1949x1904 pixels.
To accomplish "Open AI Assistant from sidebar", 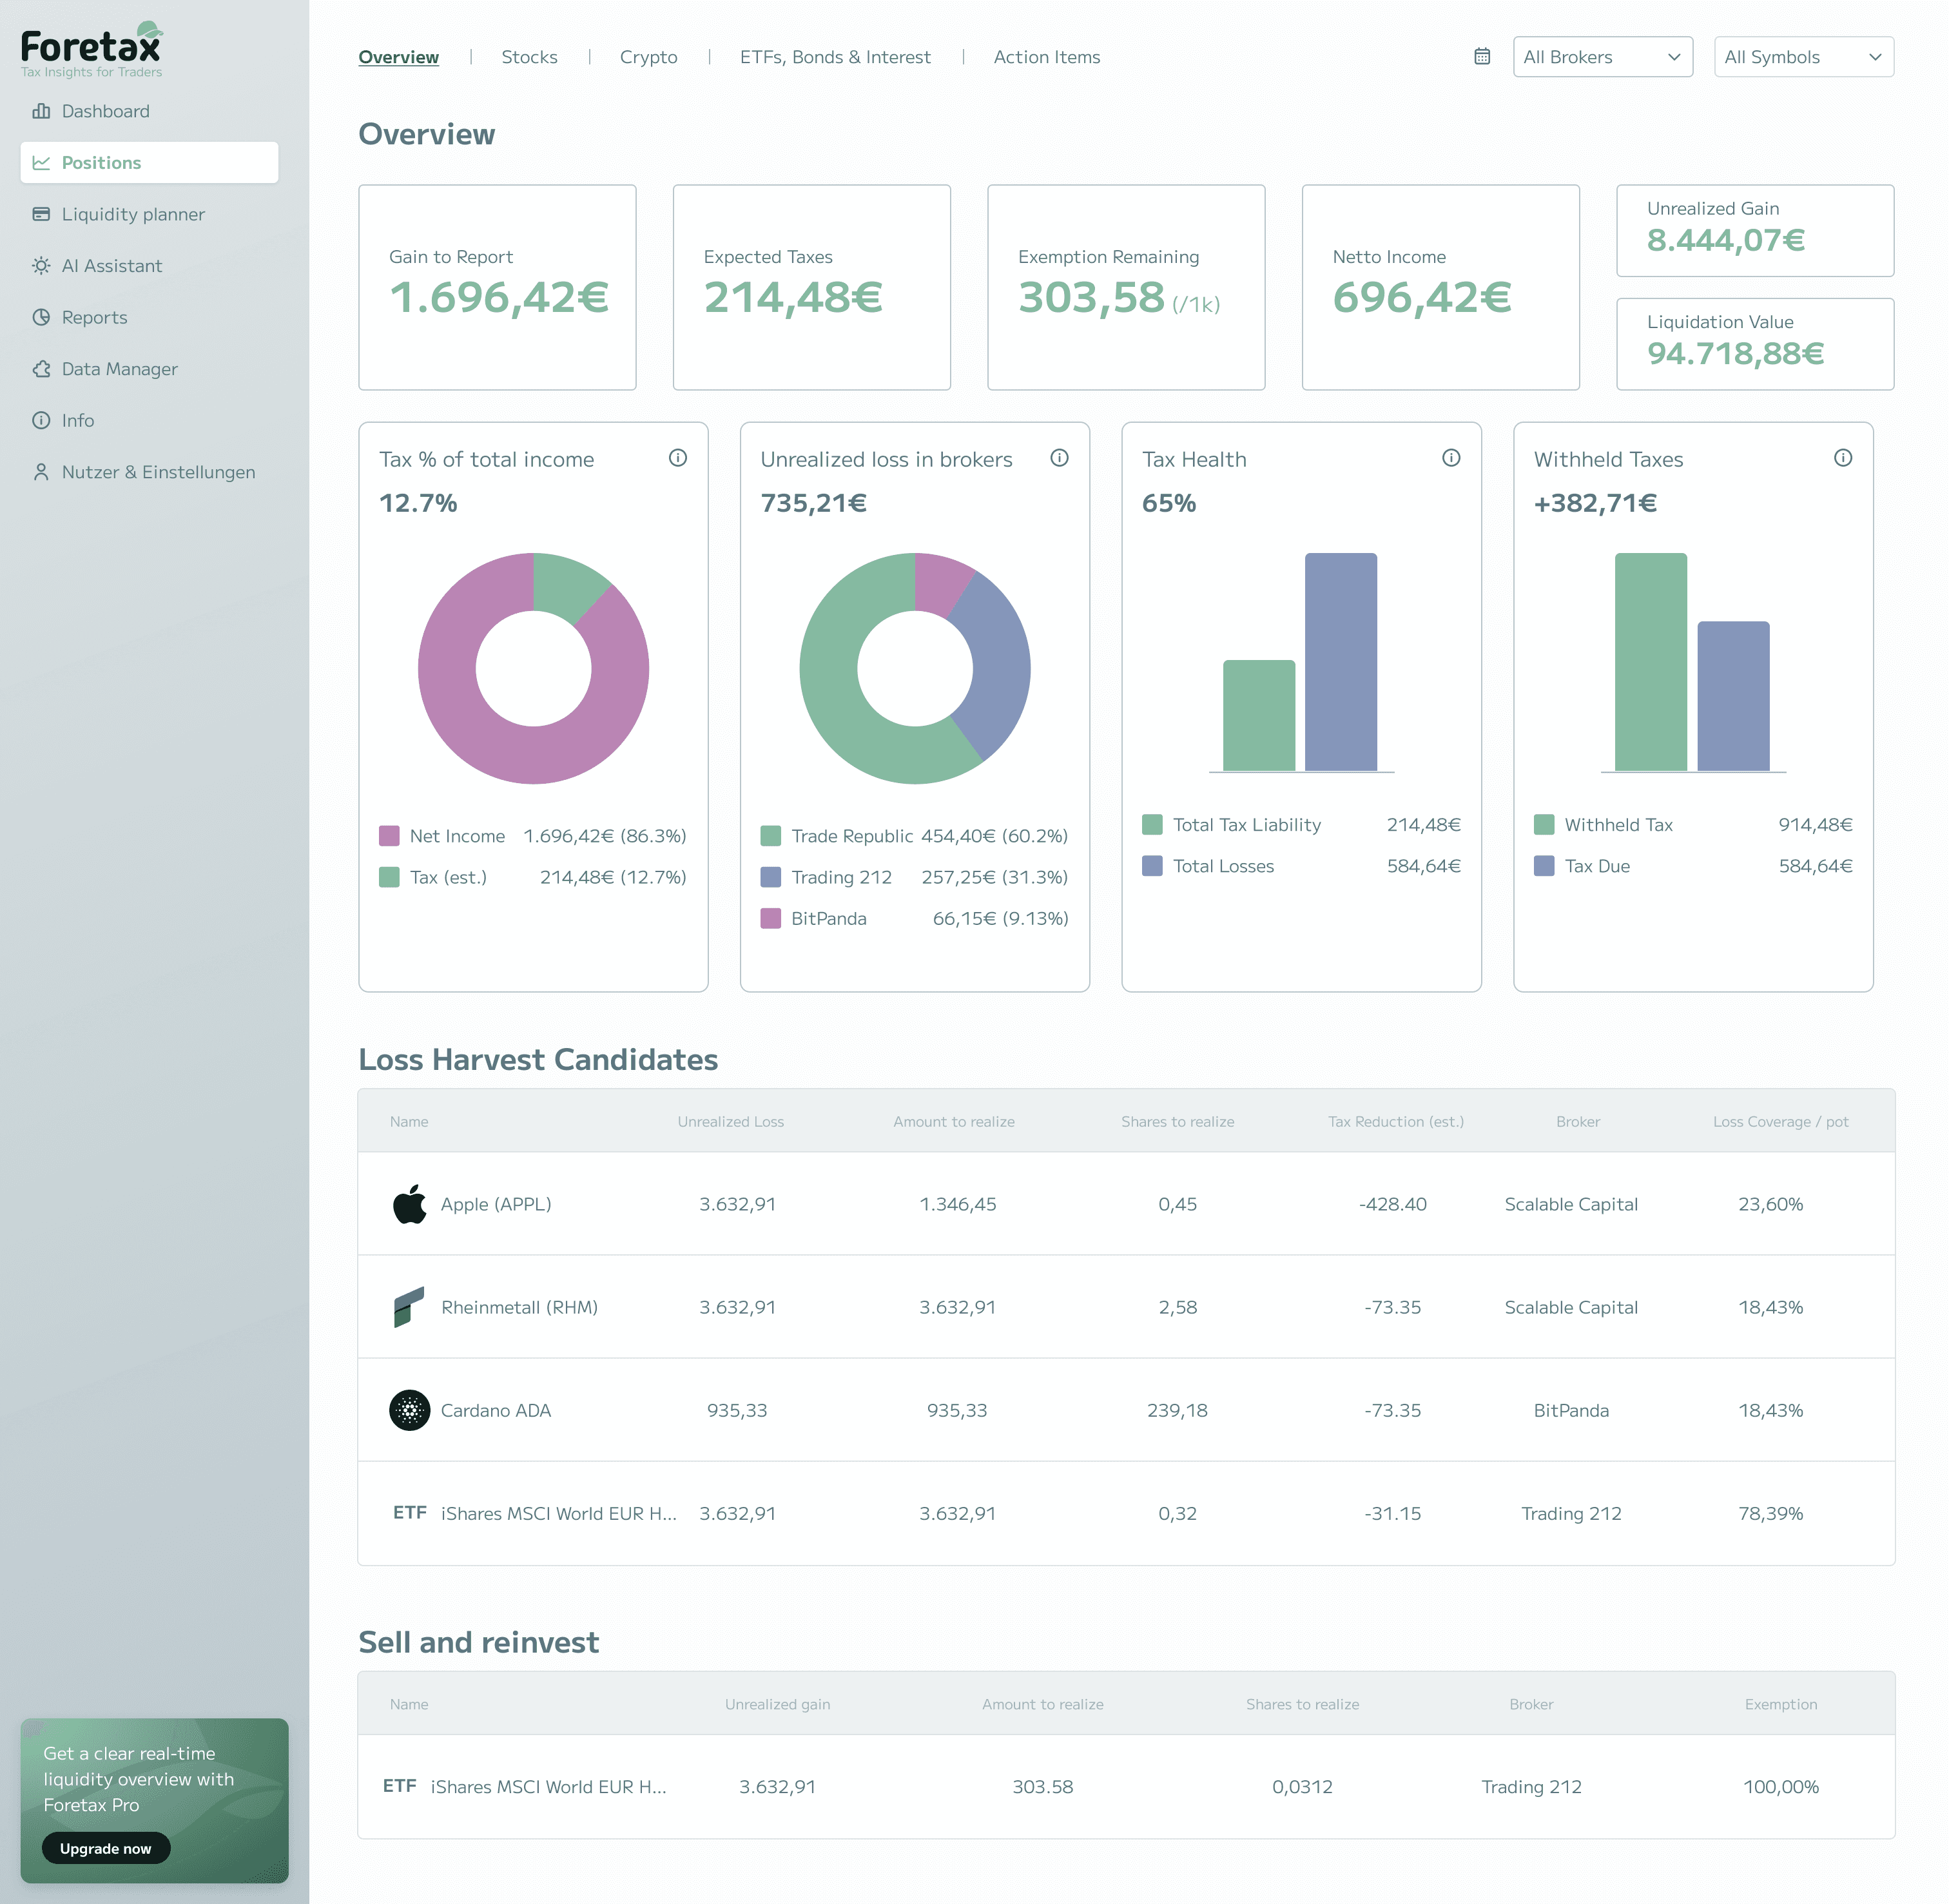I will (x=111, y=266).
